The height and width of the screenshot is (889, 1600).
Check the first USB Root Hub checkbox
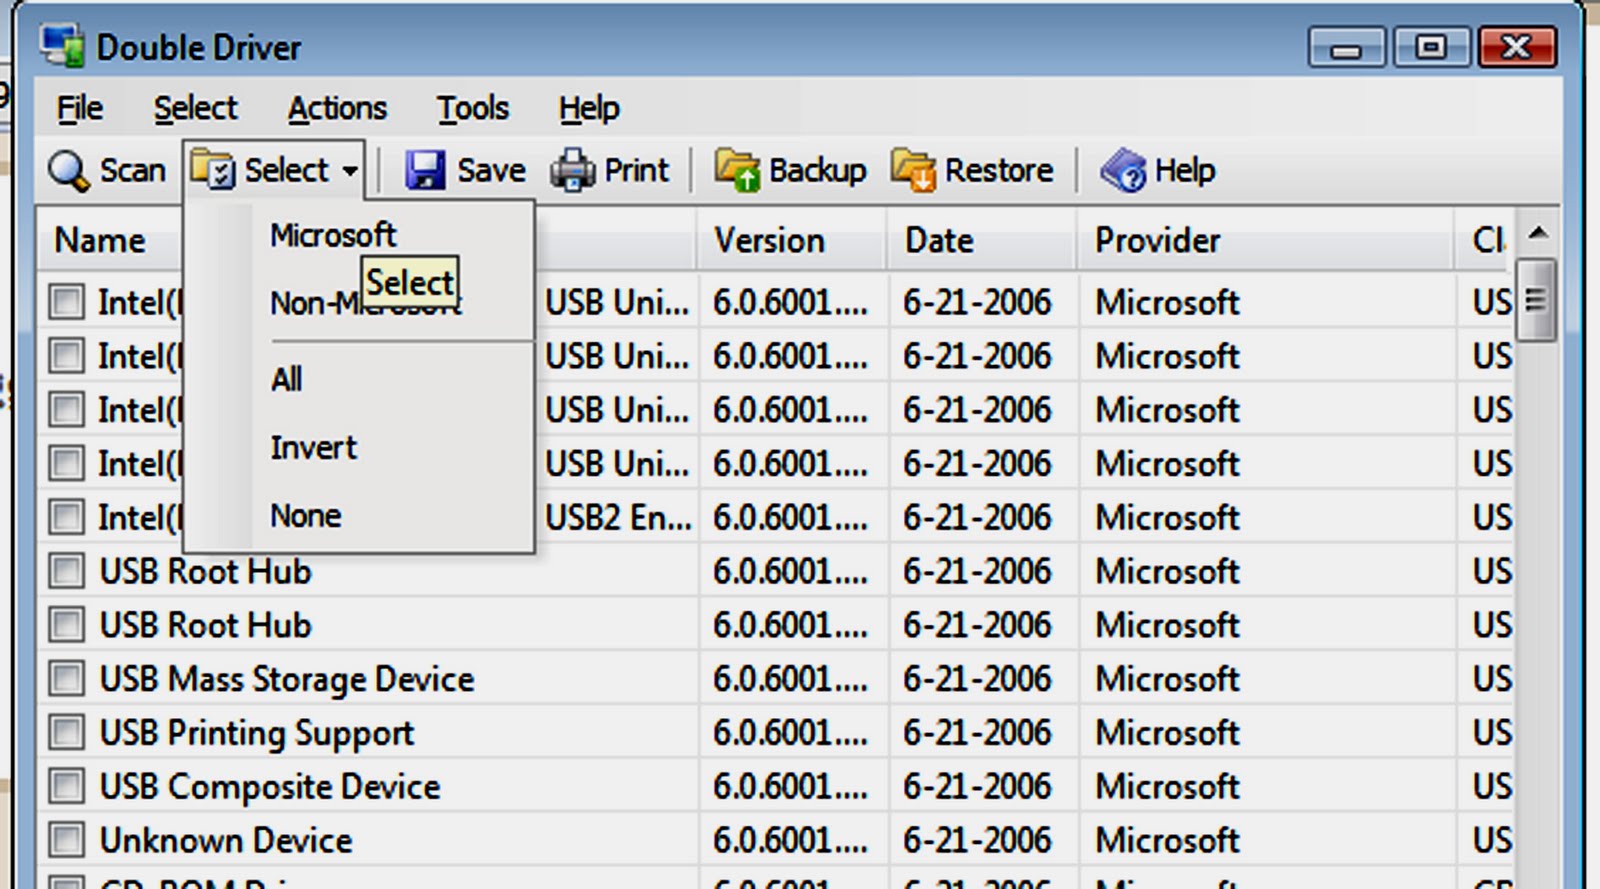coord(67,571)
